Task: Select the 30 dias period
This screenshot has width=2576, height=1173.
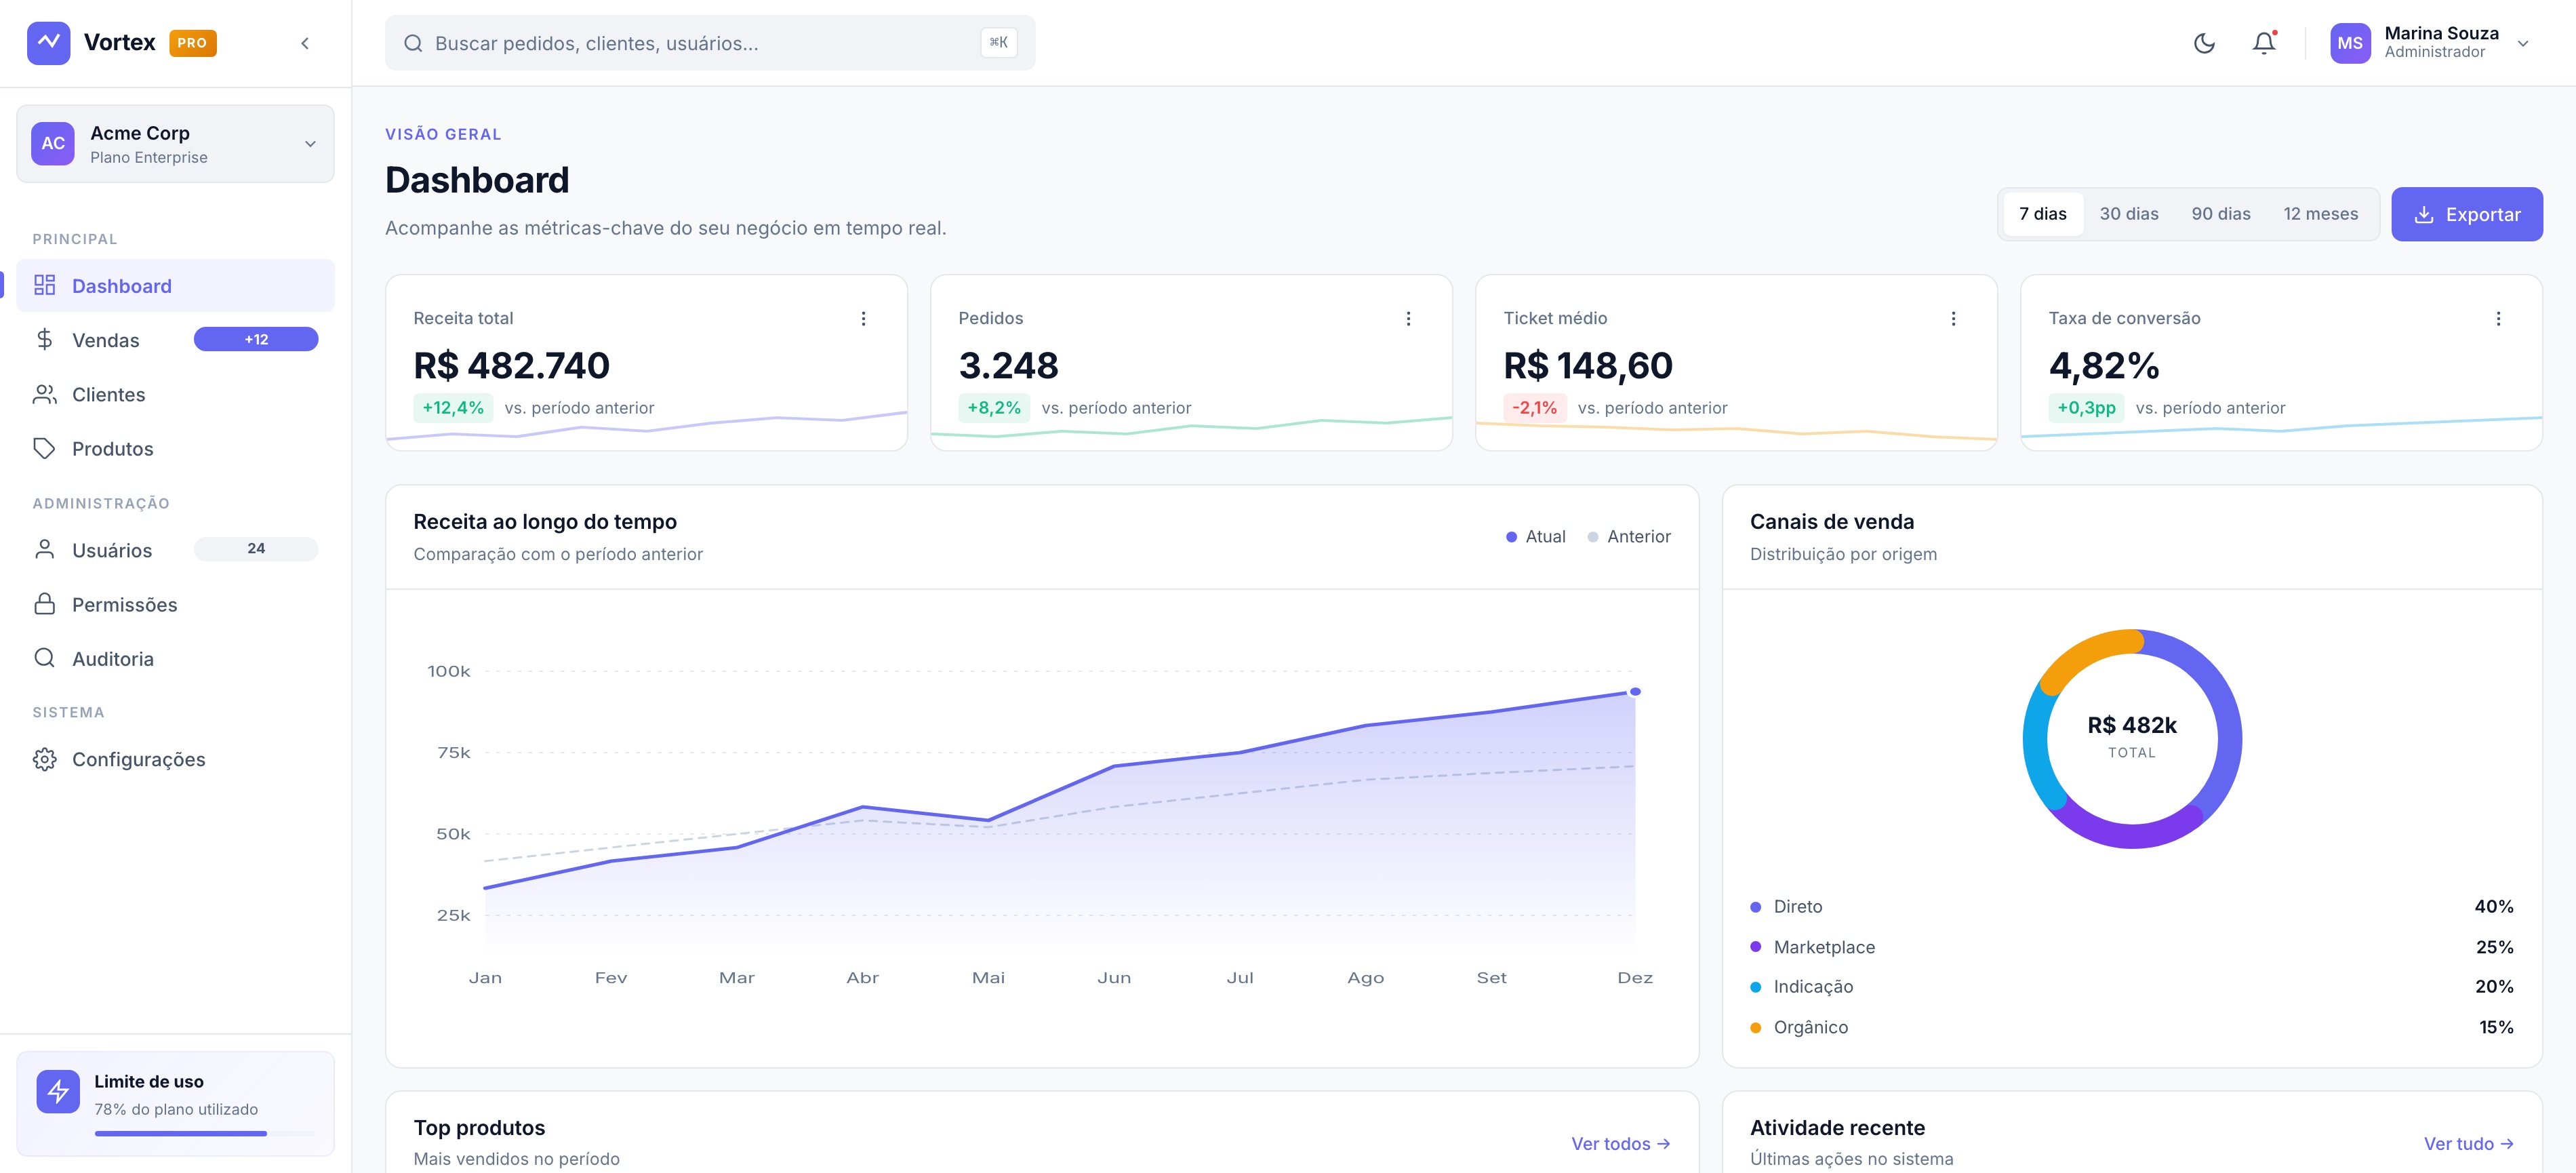Action: tap(2128, 214)
